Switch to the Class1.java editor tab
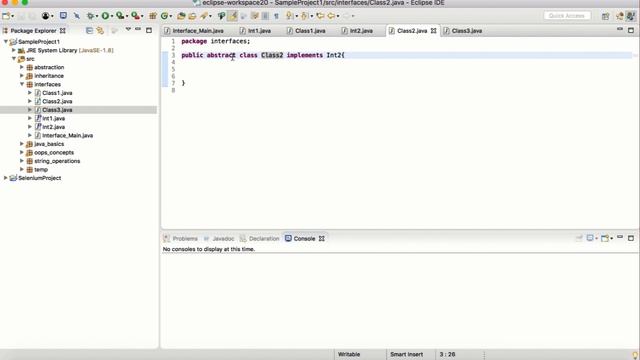The image size is (640, 360). tap(306, 31)
